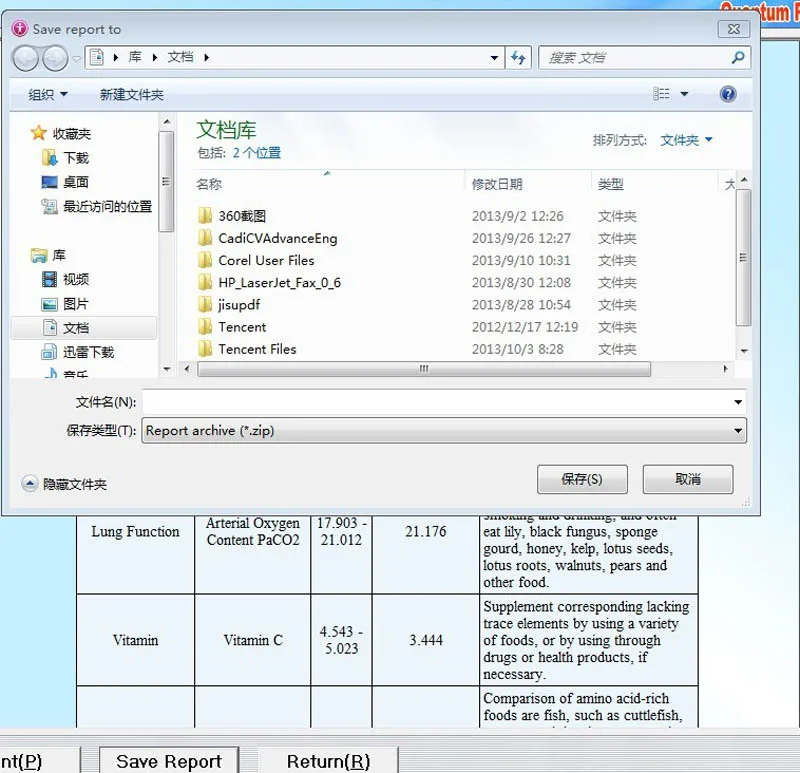The height and width of the screenshot is (773, 800).
Task: Click 新建文件夹 in the toolbar
Action: point(131,95)
